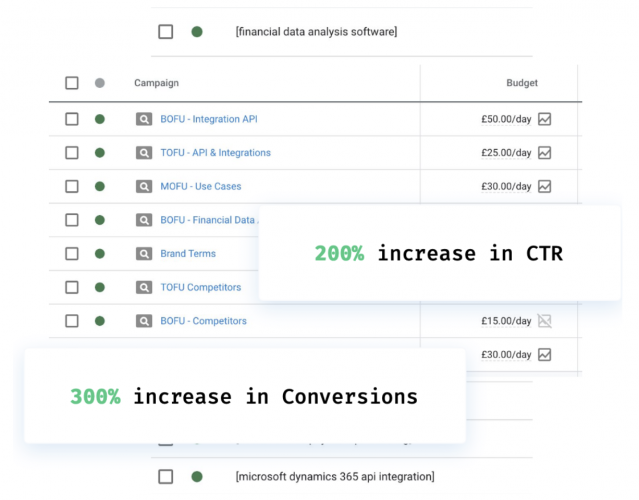This screenshot has height=500, width=639.
Task: Open the Brand Terms campaign
Action: click(x=188, y=253)
